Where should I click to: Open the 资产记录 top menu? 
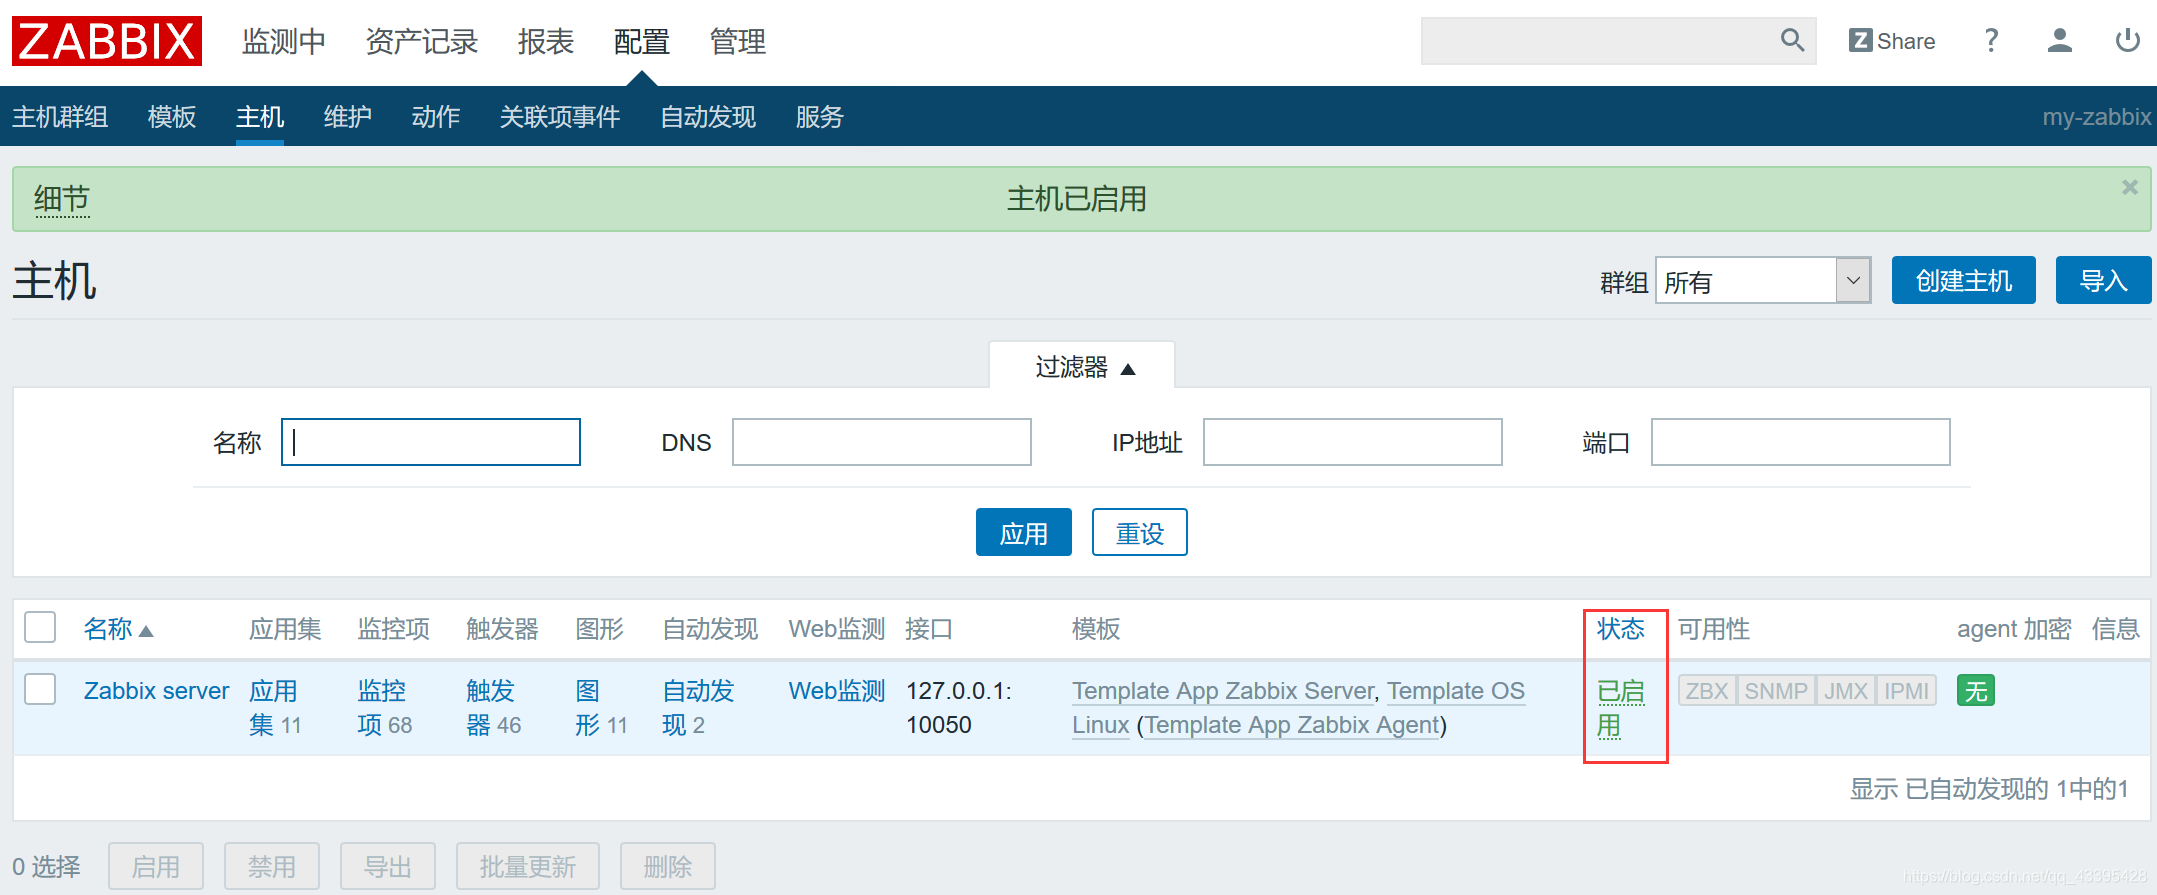[422, 42]
